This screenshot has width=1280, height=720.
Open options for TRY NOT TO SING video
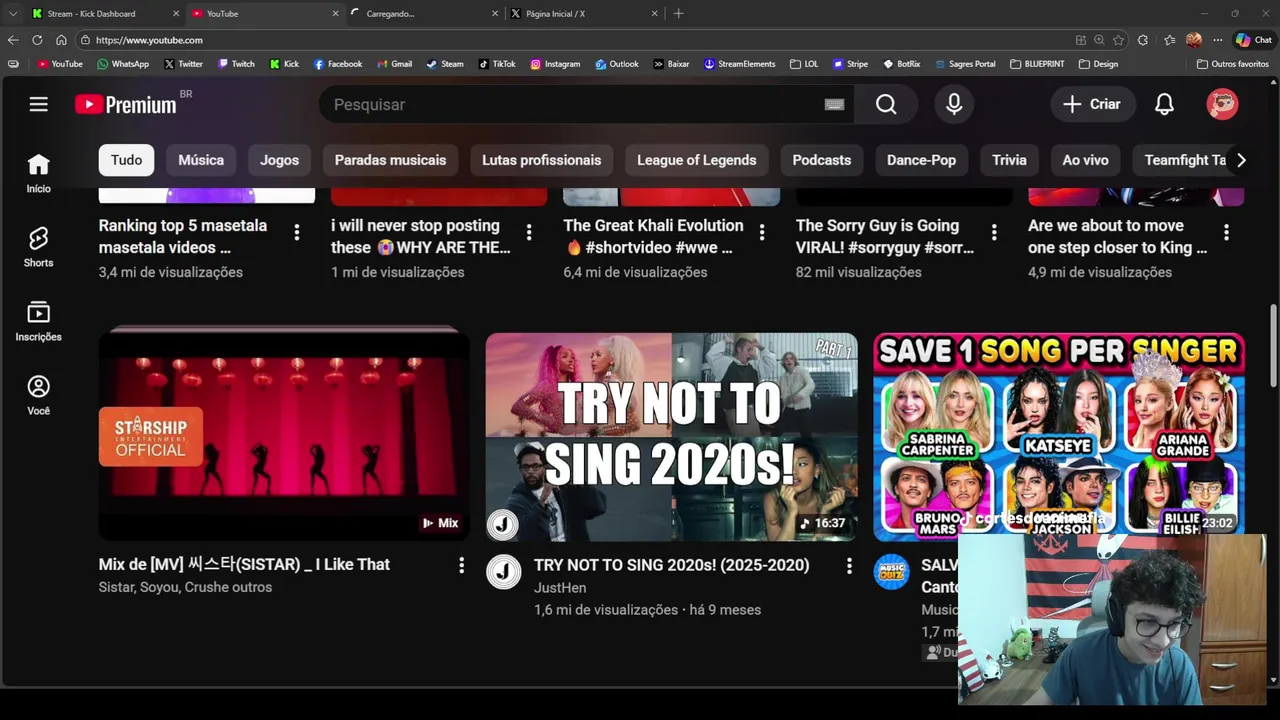(849, 566)
